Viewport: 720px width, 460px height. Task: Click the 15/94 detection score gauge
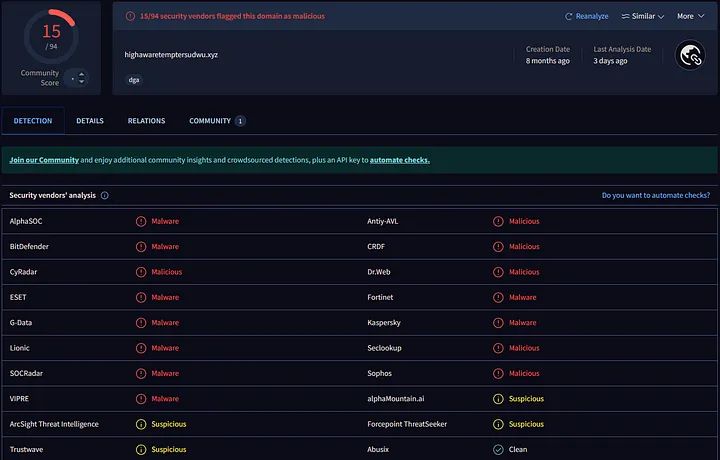pos(51,36)
